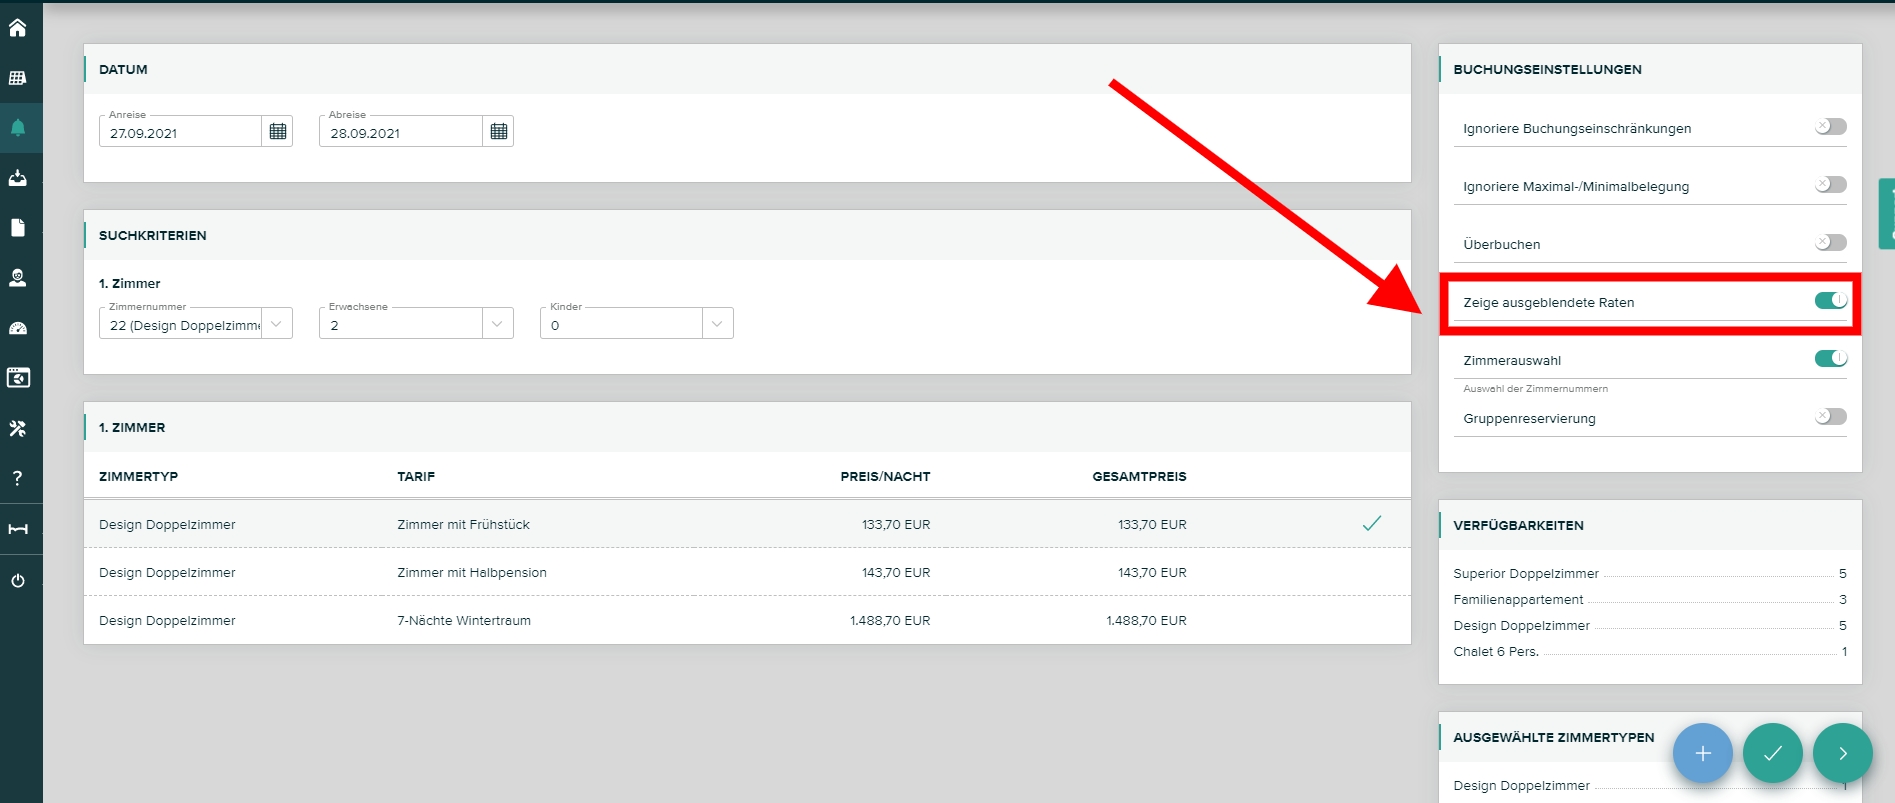This screenshot has height=803, width=1895.
Task: Click the bell icon in sidebar
Action: (x=18, y=128)
